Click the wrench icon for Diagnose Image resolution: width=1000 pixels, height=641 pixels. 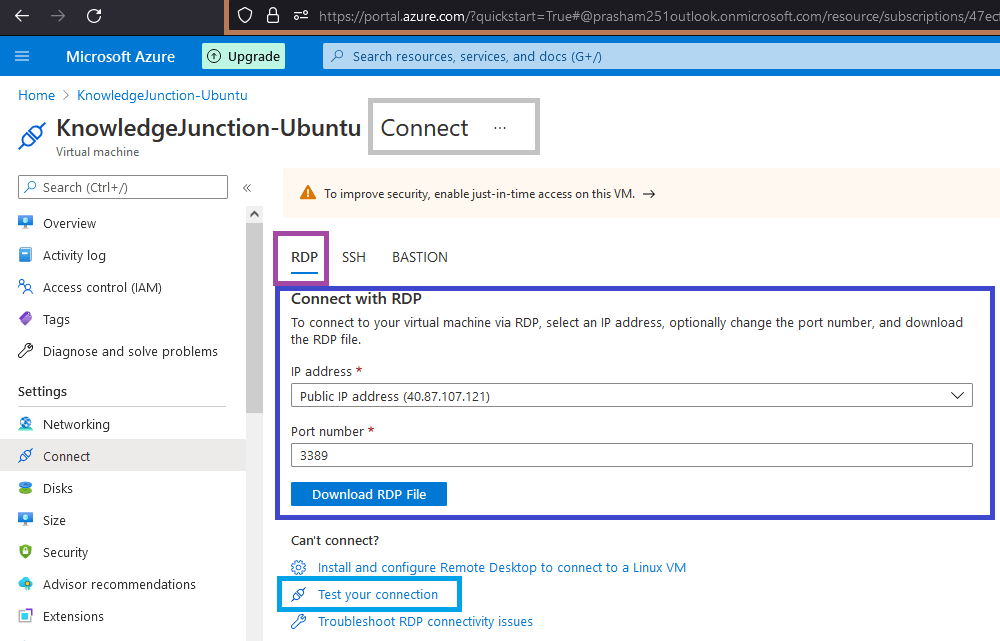click(26, 351)
